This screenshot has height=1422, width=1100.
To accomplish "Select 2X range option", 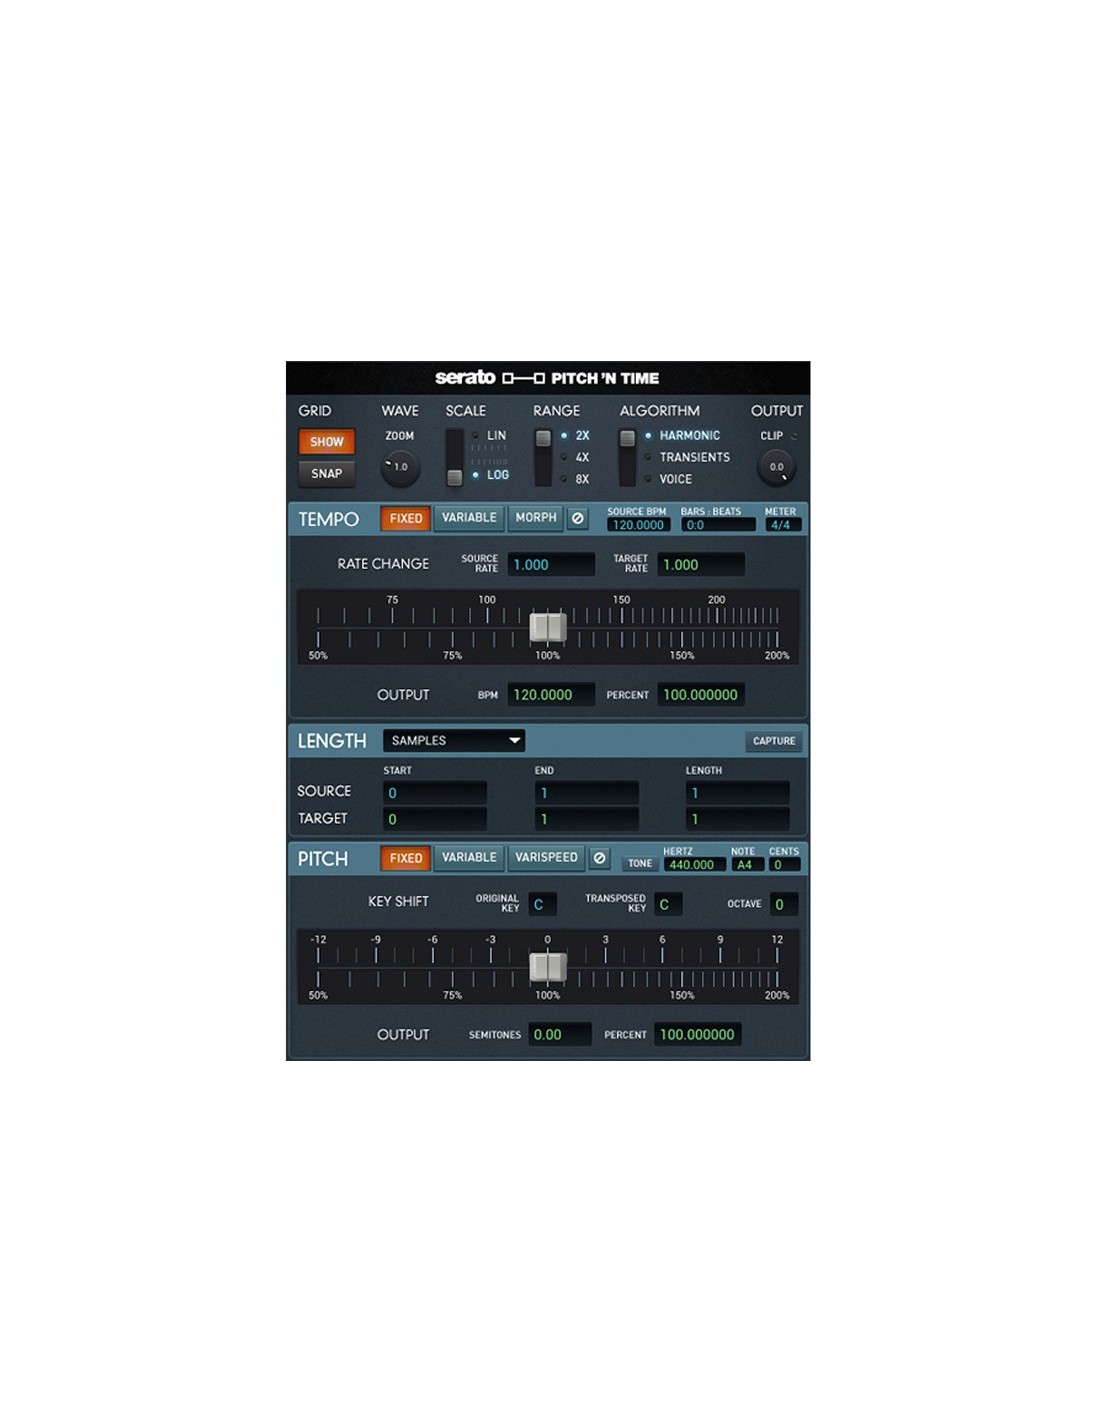I will pos(582,436).
